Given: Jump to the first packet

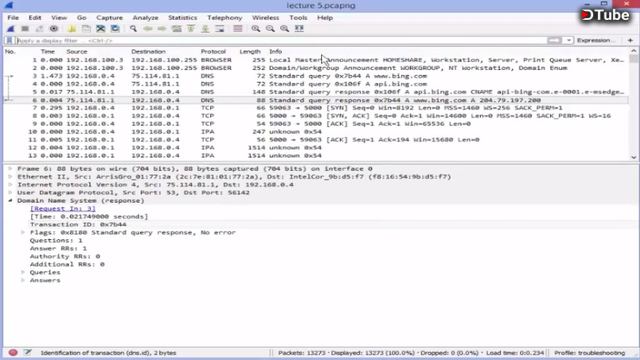Looking at the screenshot, I should pyautogui.click(x=191, y=29).
